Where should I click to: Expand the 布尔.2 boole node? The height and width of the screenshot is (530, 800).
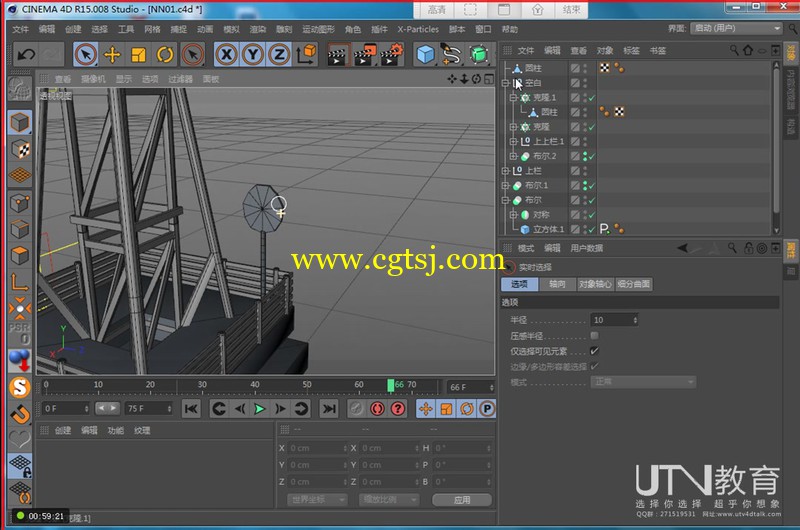pyautogui.click(x=513, y=156)
